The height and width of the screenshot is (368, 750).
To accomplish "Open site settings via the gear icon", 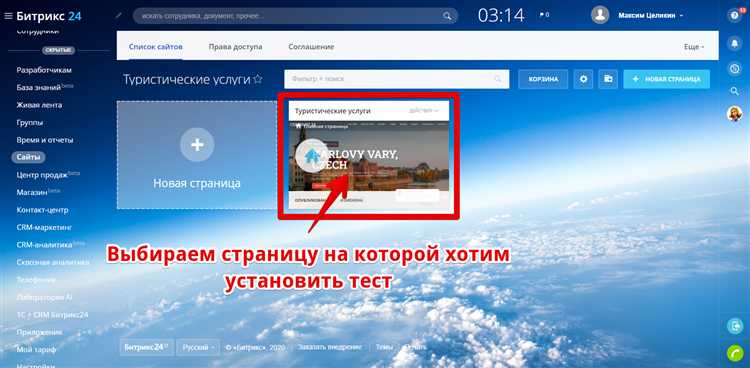I will tap(583, 79).
